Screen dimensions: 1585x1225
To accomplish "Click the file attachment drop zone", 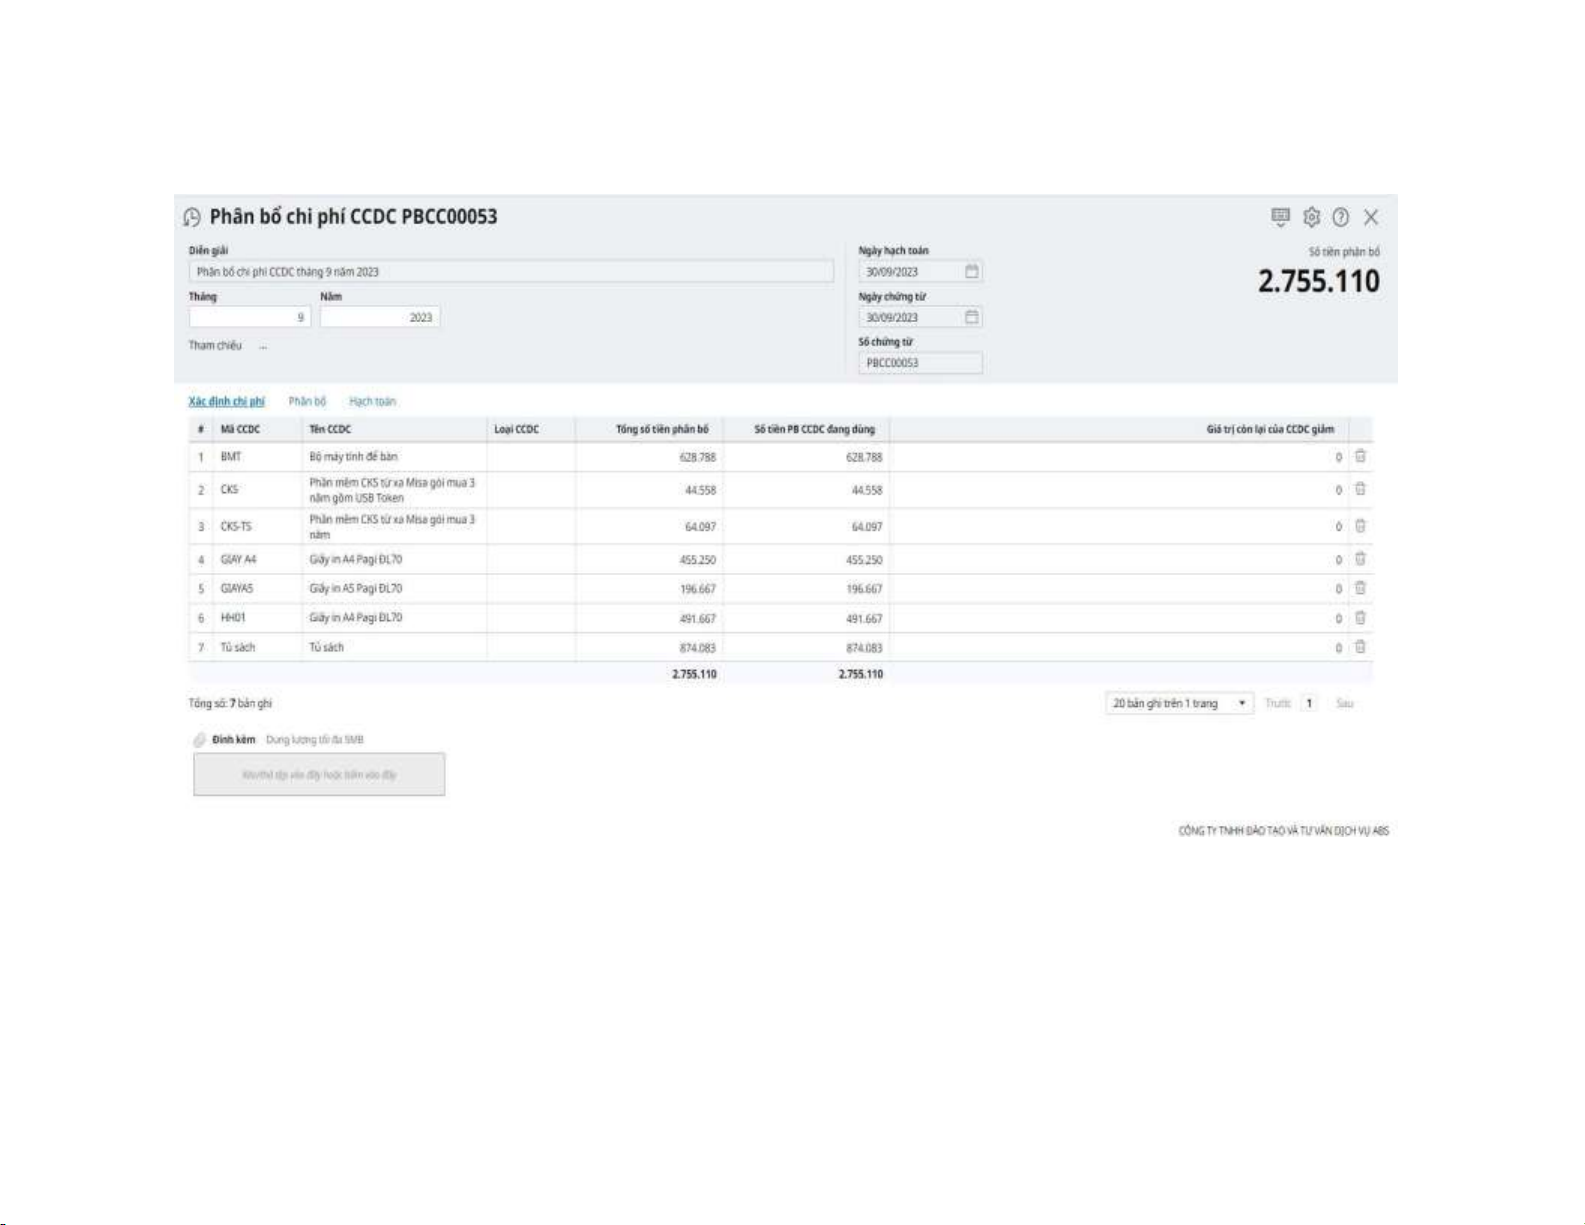I will pos(319,775).
